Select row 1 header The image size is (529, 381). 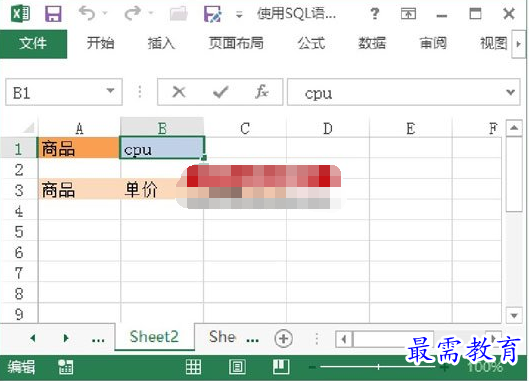coord(19,149)
